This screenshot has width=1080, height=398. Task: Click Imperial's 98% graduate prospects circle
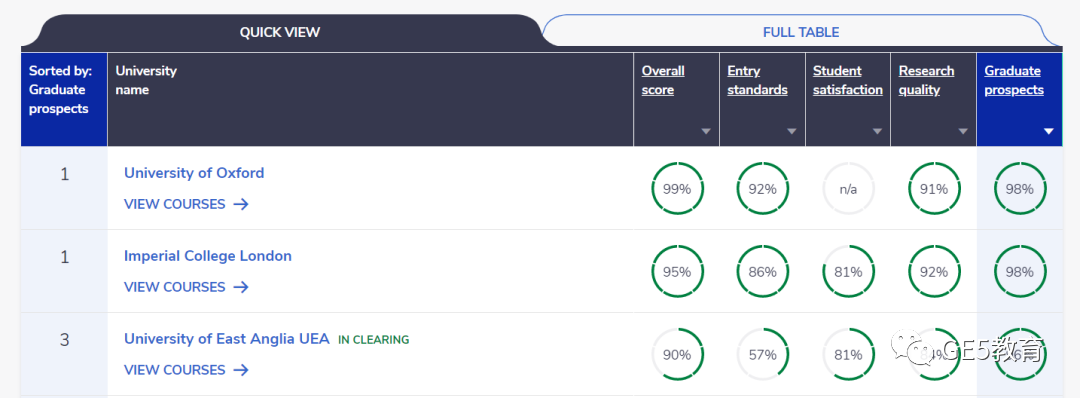1019,272
